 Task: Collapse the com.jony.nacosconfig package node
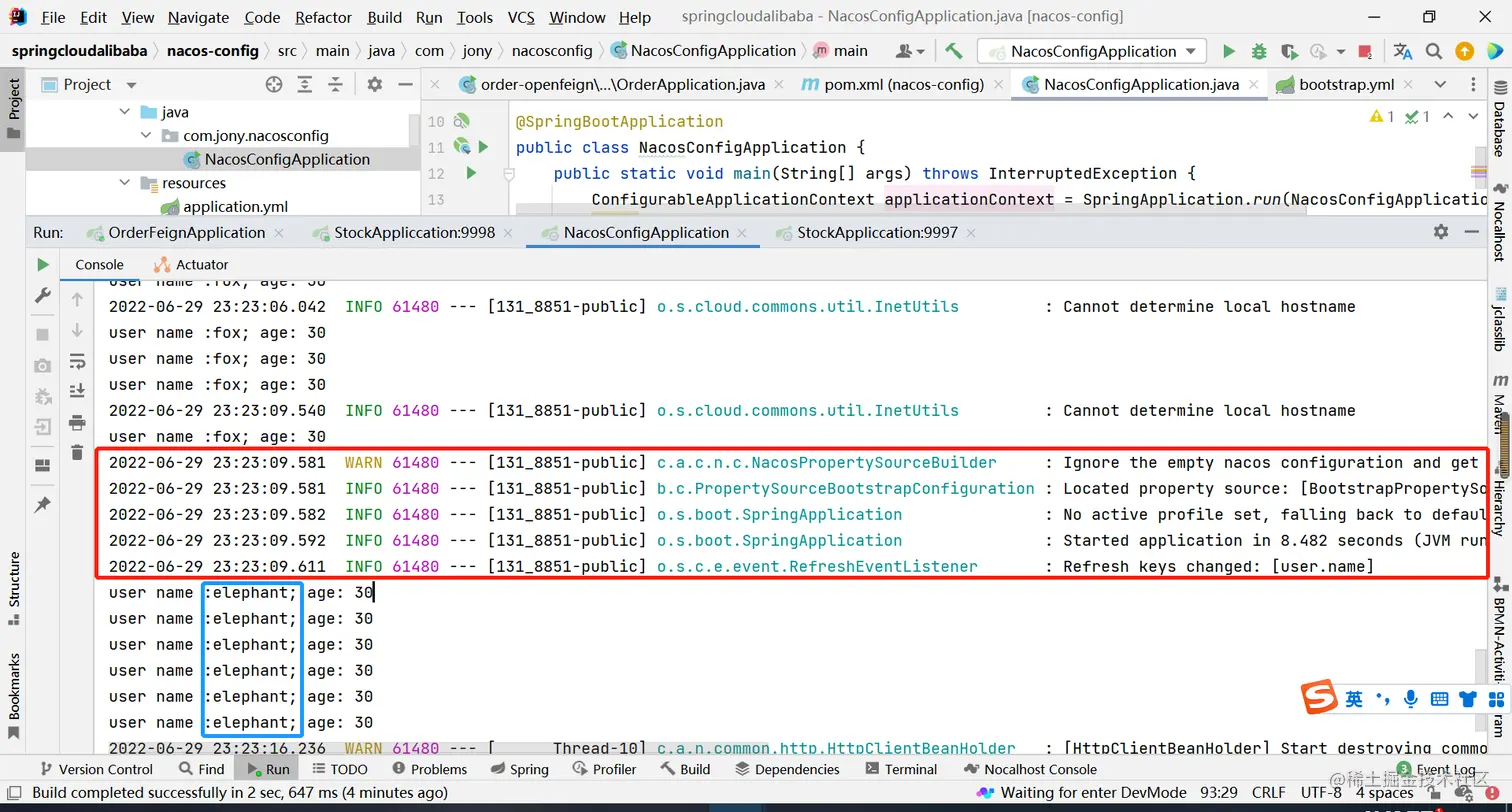[x=147, y=136]
